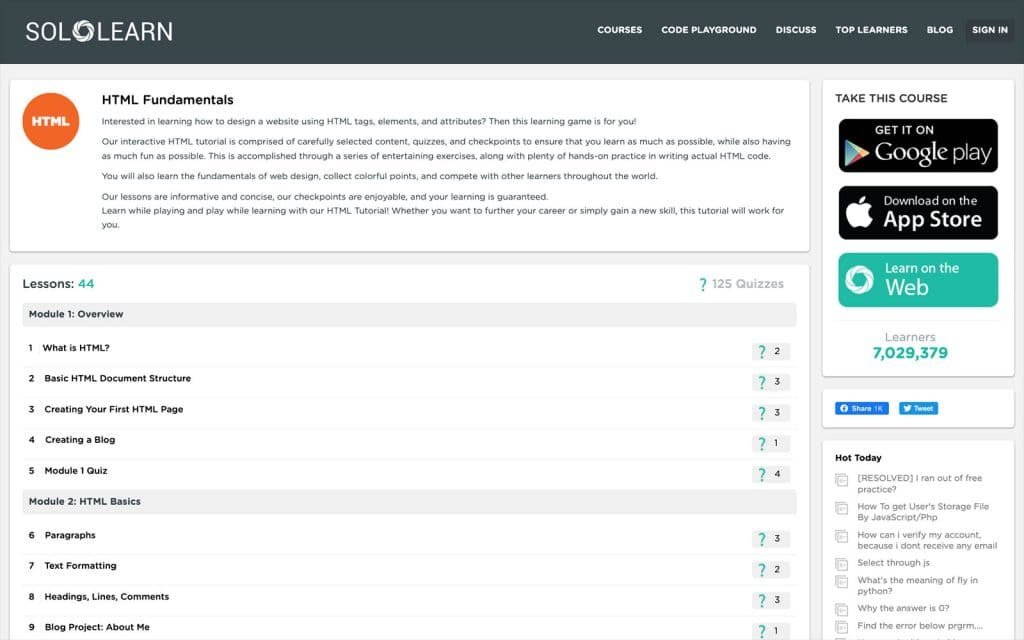Screen dimensions: 1024x640
Task: Click the SoloLearn logo
Action: click(x=98, y=30)
